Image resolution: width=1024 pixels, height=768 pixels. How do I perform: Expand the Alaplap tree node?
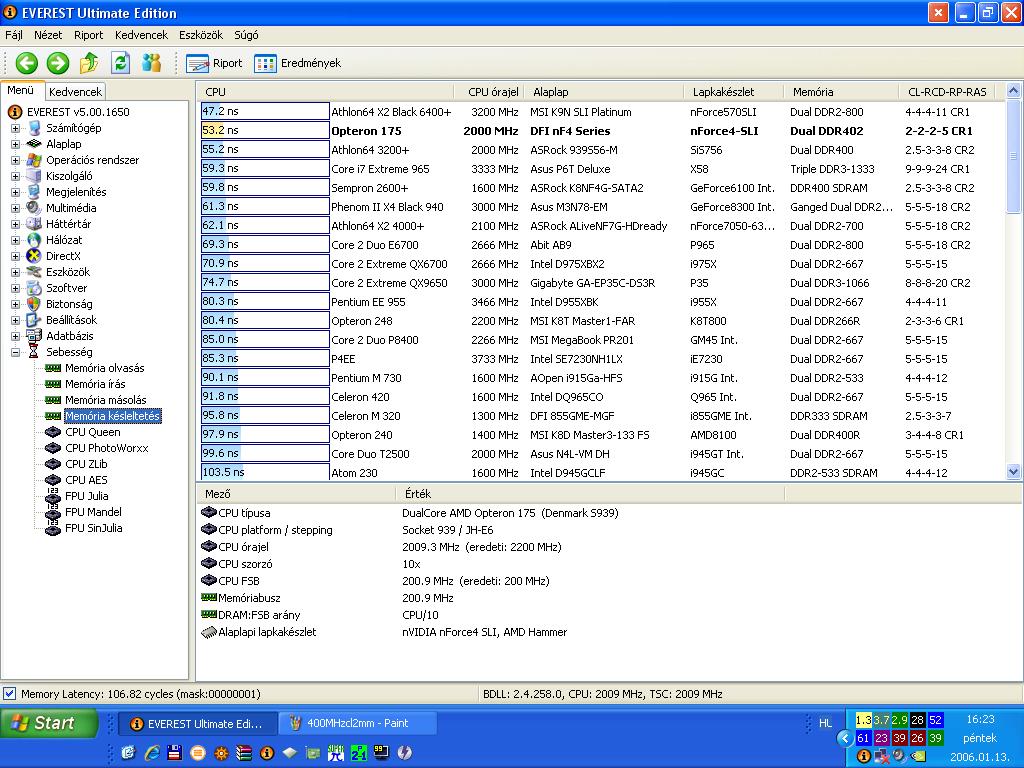tap(15, 144)
